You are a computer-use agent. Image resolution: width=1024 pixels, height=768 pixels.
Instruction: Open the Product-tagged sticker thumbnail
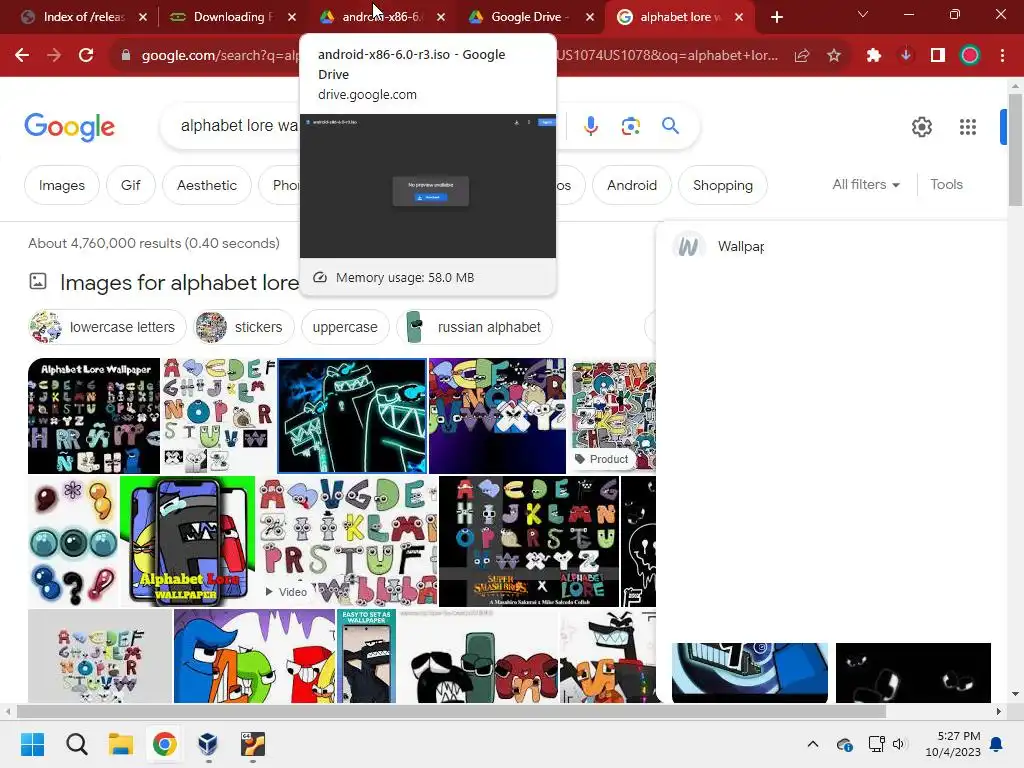point(613,415)
